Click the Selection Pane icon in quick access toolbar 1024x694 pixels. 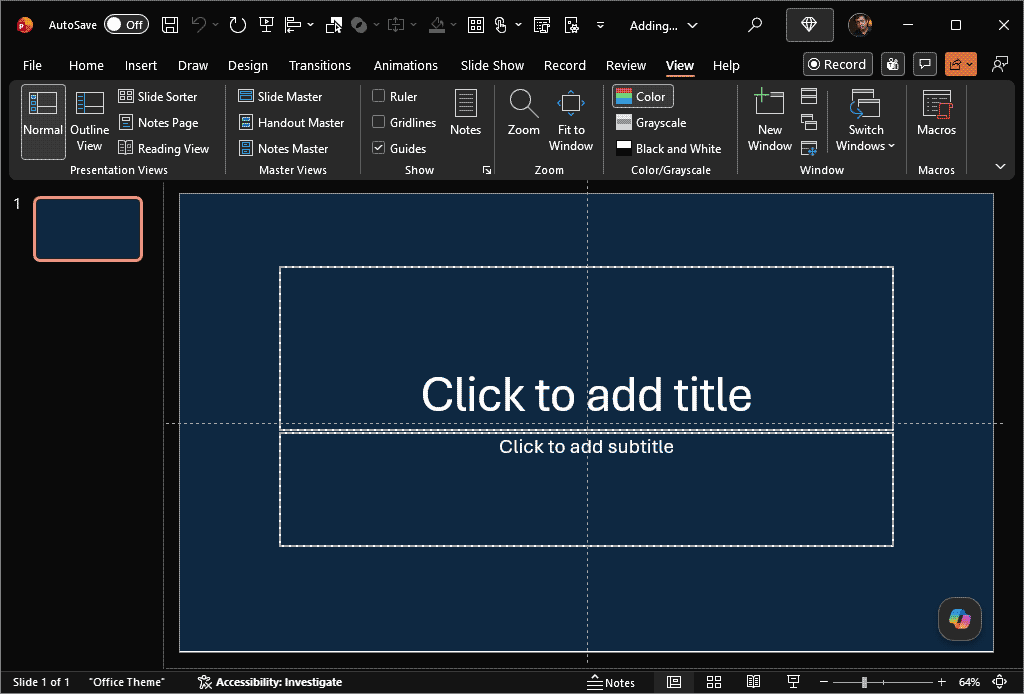334,25
